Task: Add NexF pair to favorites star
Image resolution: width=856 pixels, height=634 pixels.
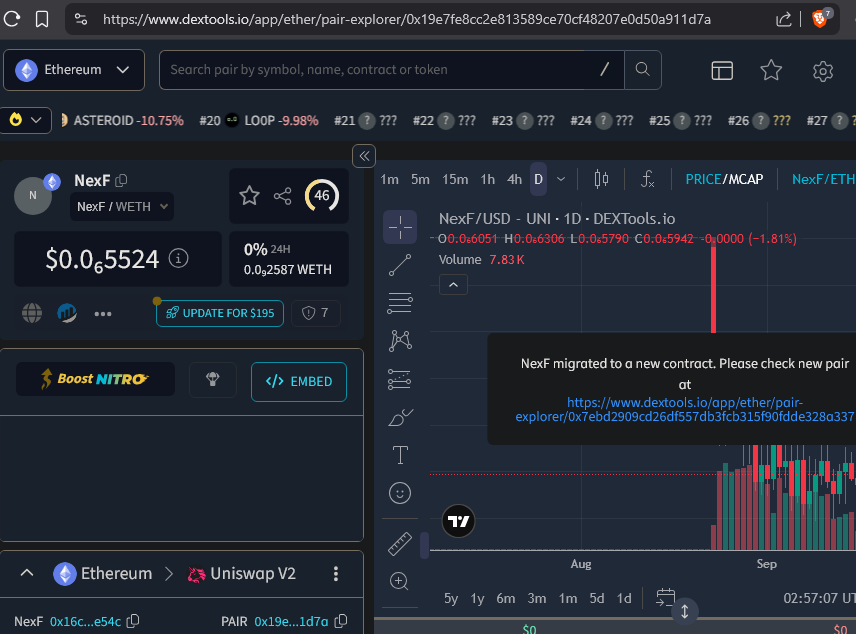Action: (x=249, y=195)
